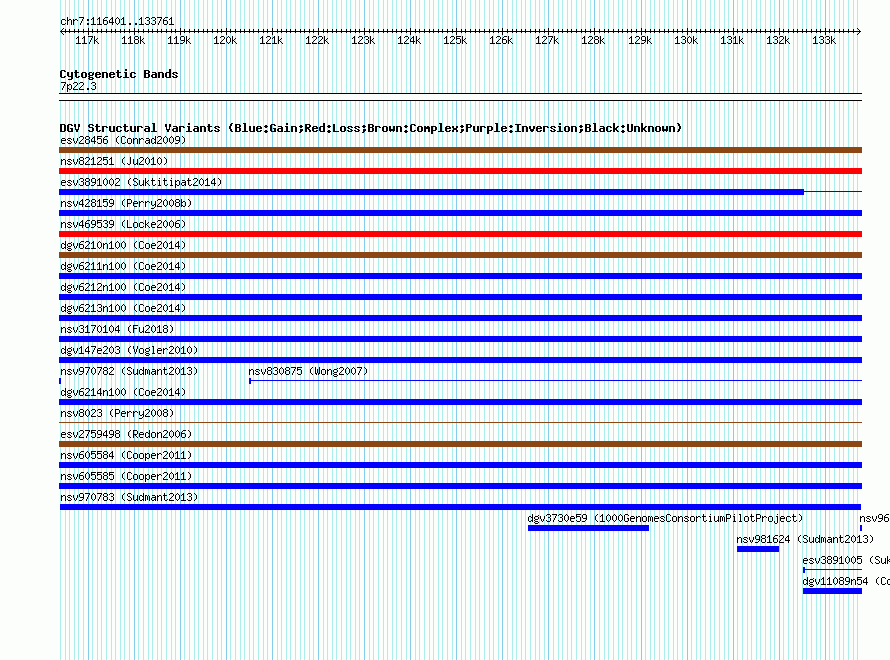Image resolution: width=890 pixels, height=660 pixels.
Task: Select brown bar under esv2759498 (Redon2006)
Action: 460,444
